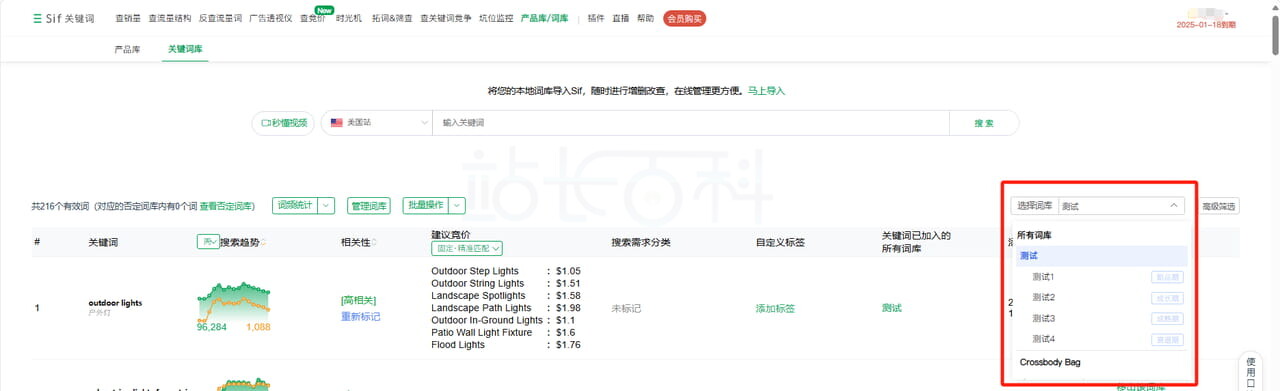Open the 直播 menu item

click(621, 18)
